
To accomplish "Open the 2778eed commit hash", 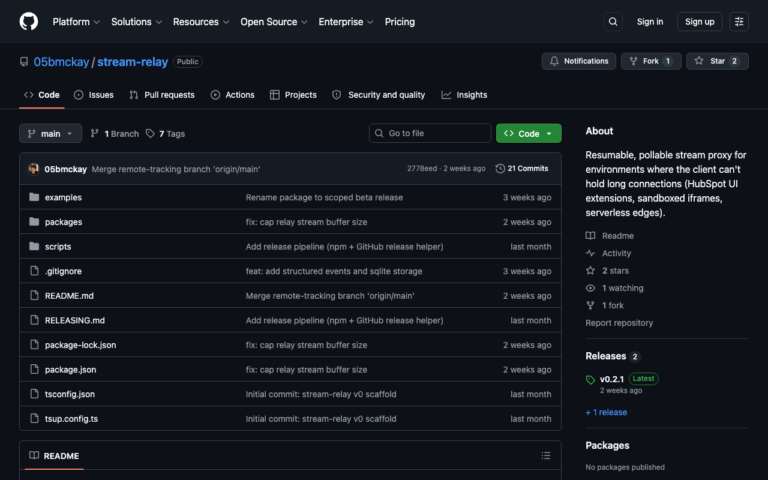I will pos(422,168).
